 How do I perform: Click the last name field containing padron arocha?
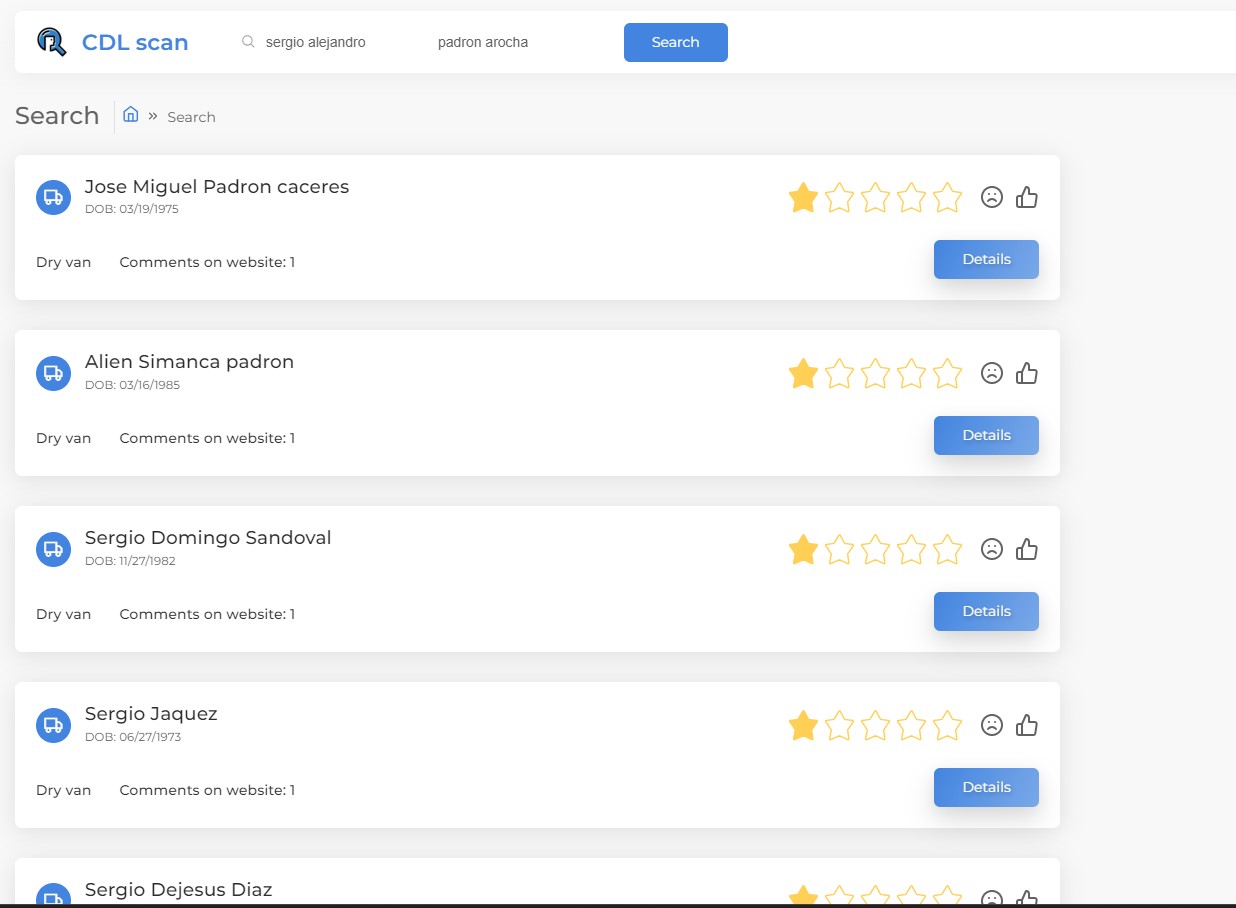[510, 42]
